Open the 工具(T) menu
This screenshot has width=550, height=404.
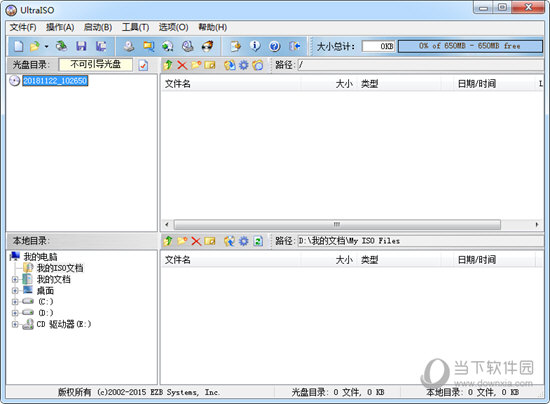pos(135,27)
